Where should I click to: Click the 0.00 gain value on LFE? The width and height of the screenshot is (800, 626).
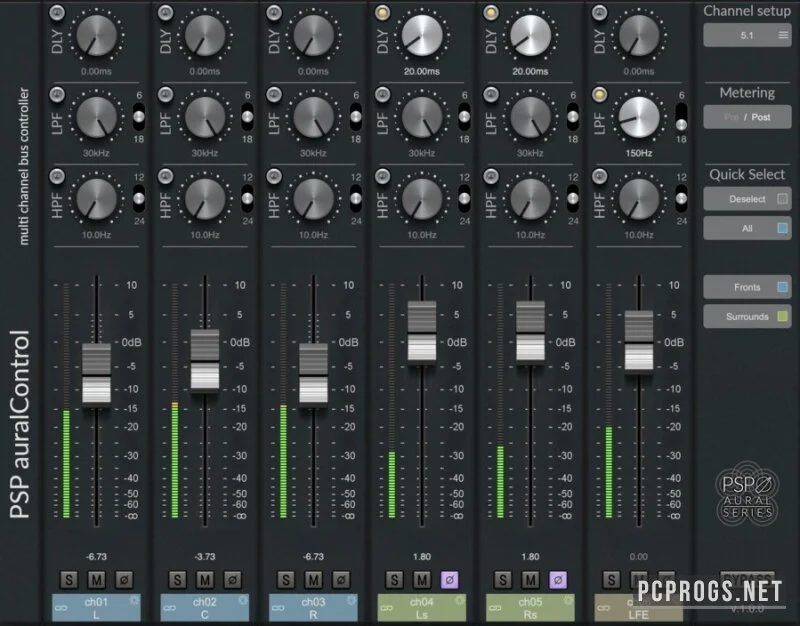pos(639,557)
